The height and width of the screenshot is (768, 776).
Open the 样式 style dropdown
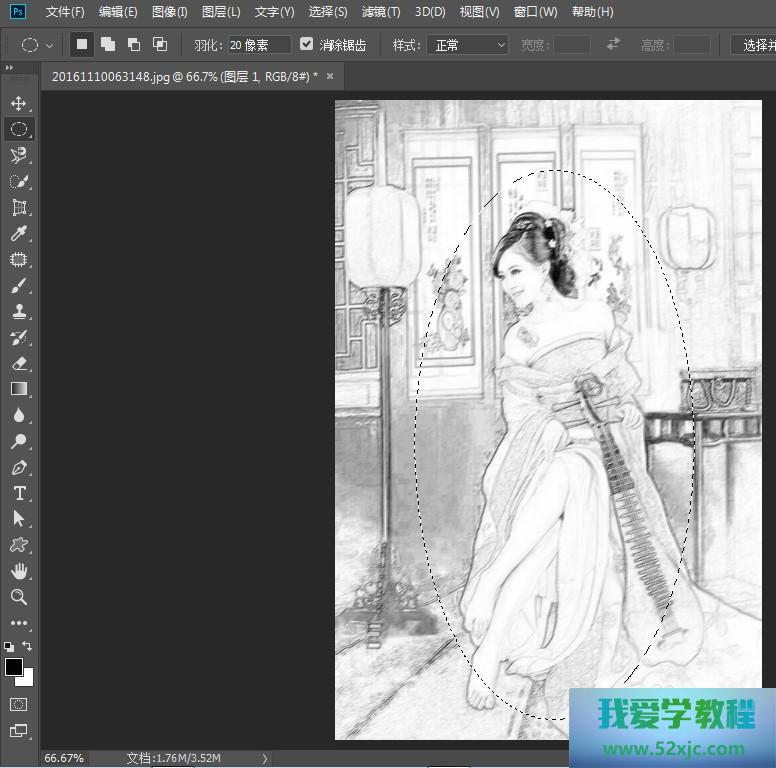[467, 45]
